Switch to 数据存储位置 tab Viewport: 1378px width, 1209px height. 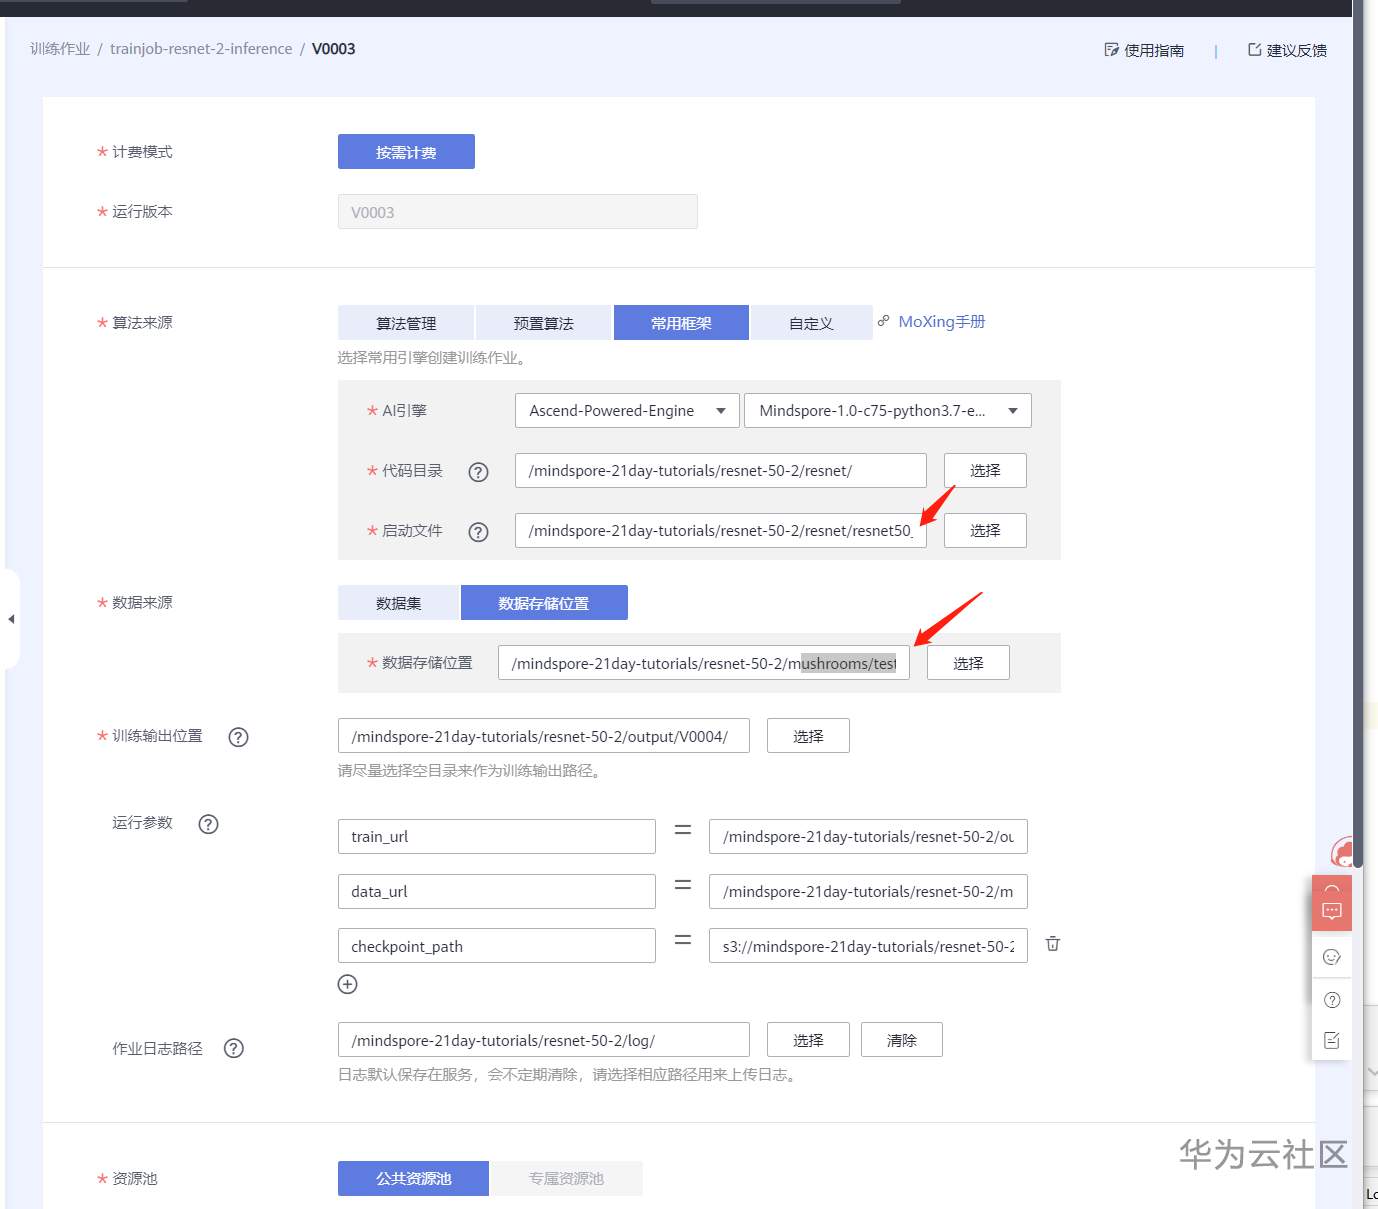(x=544, y=603)
